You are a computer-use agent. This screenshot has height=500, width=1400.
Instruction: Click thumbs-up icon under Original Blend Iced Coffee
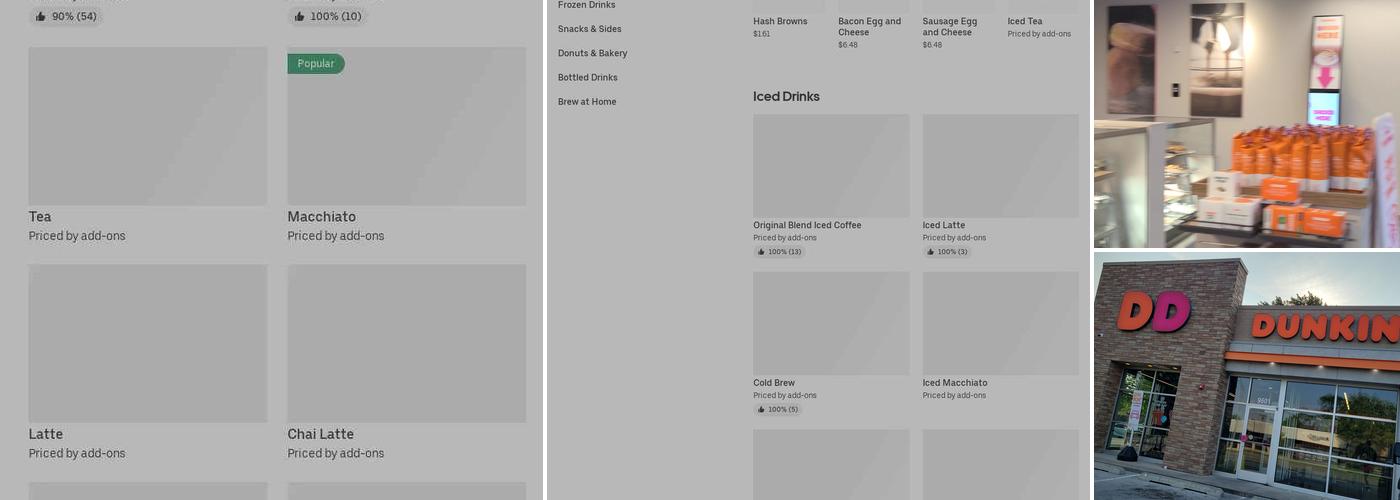761,252
